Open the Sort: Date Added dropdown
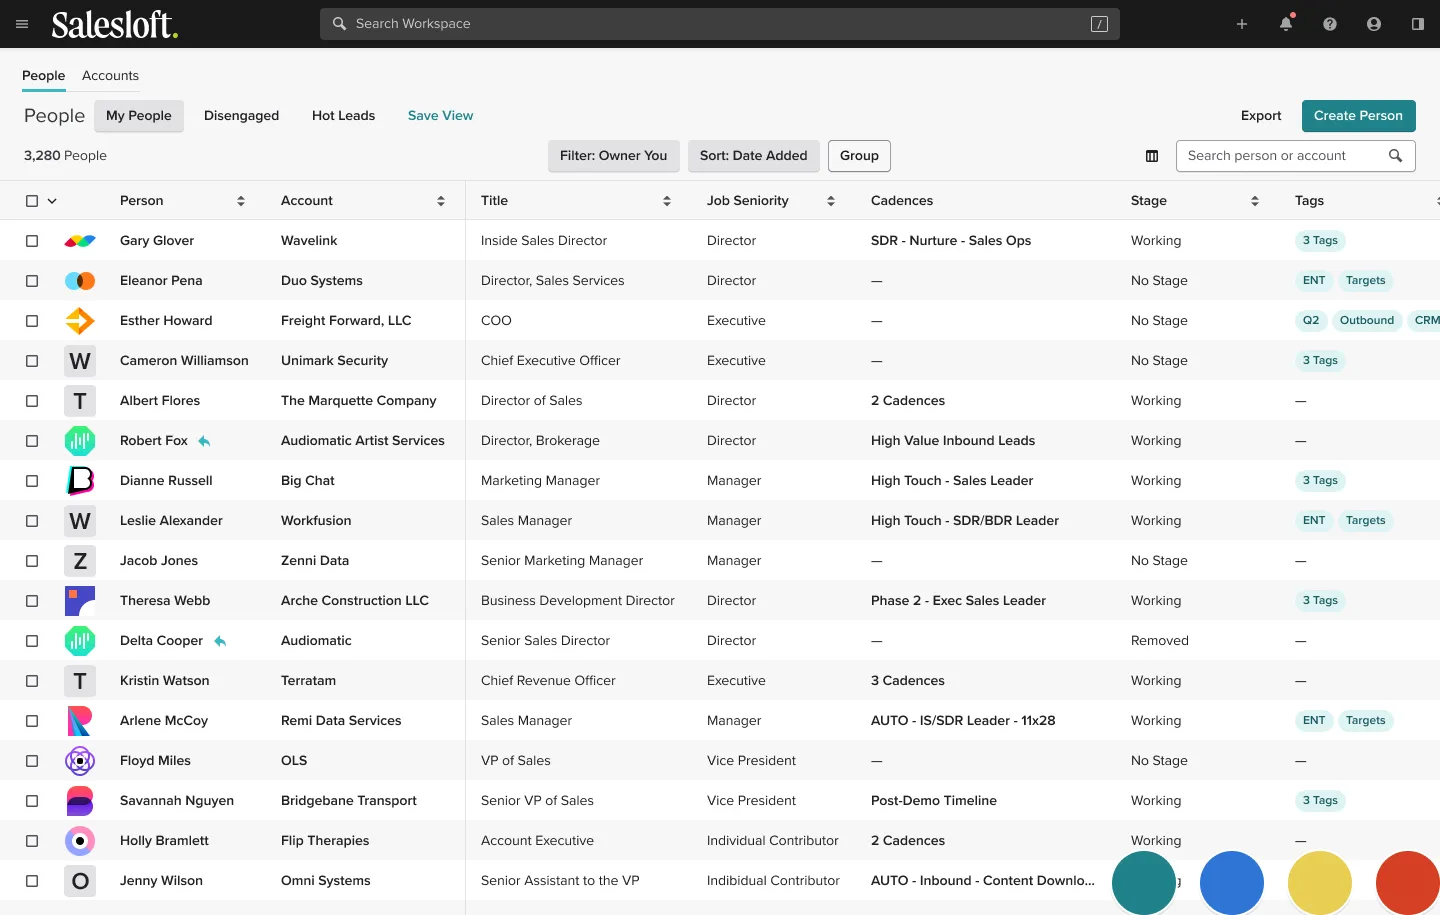Image resolution: width=1440 pixels, height=915 pixels. click(x=753, y=156)
